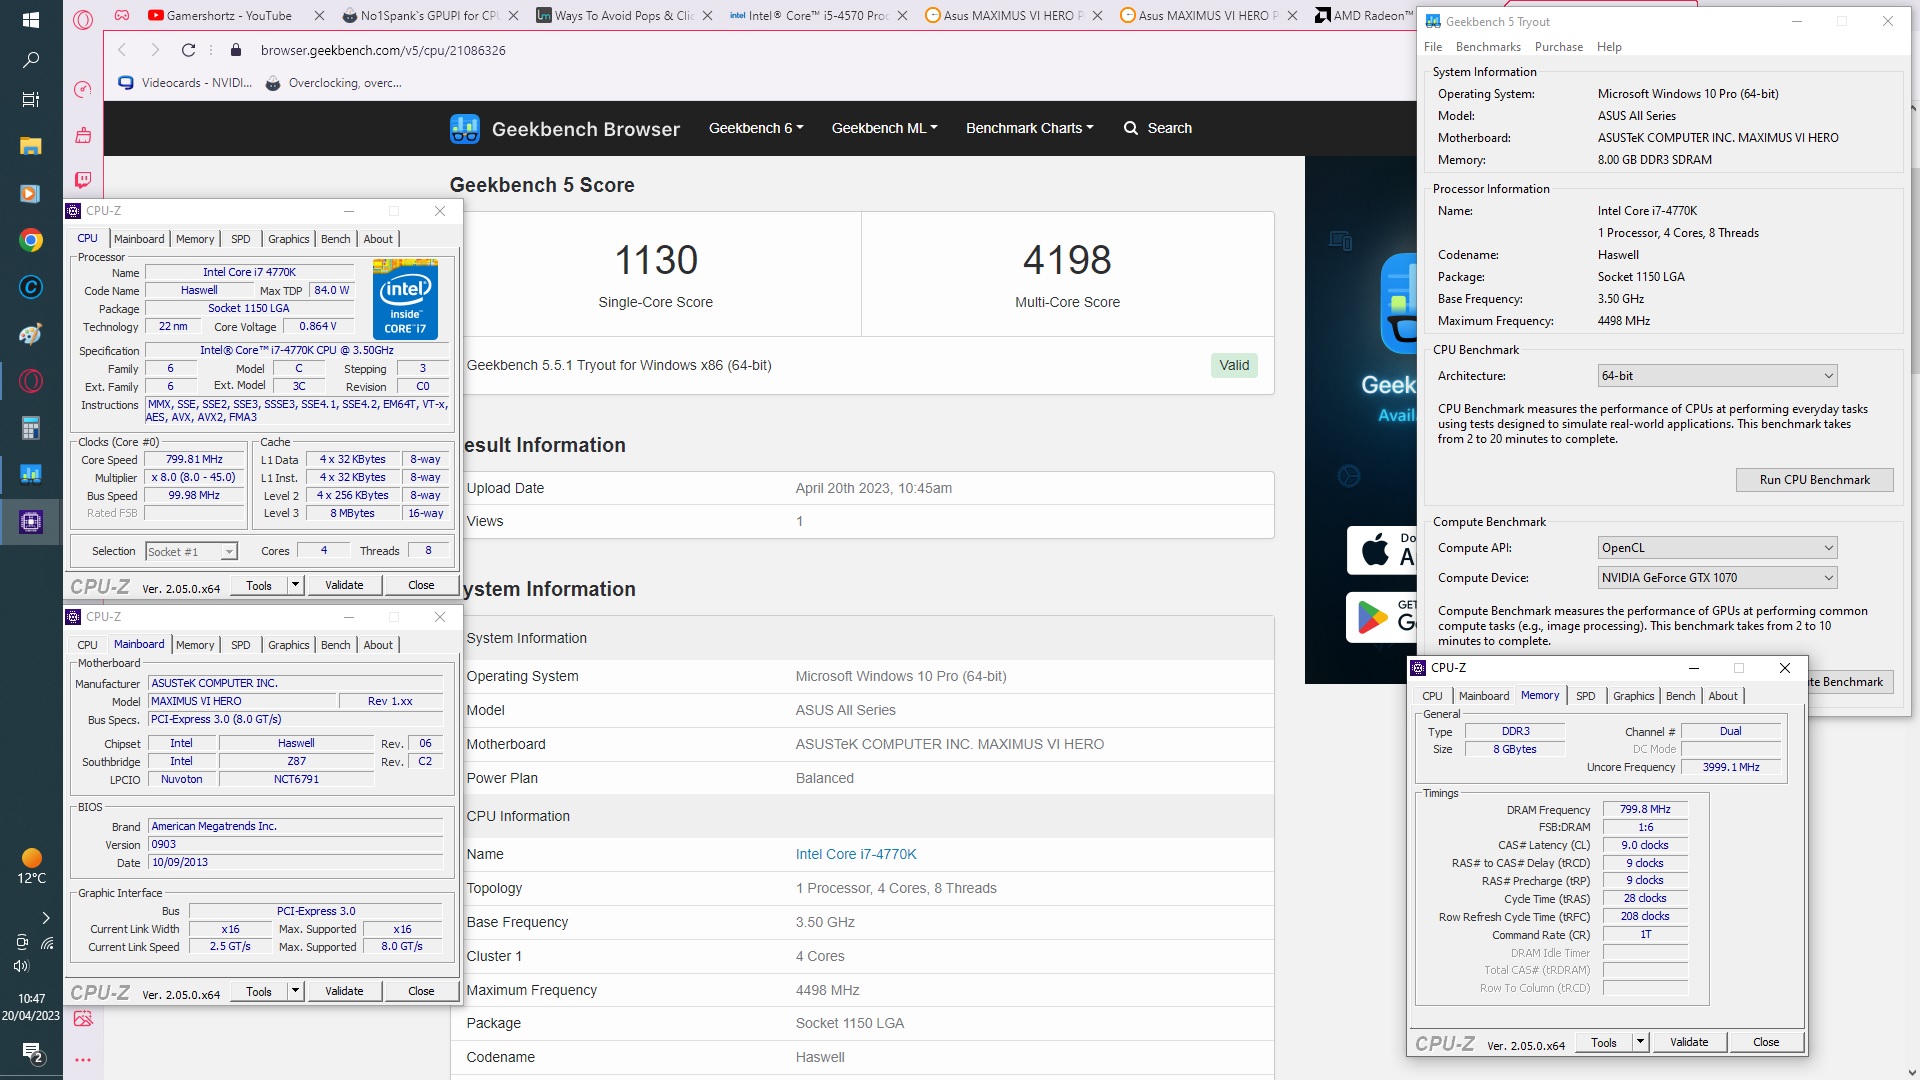Screen dimensions: 1920x1080
Task: Open the Intel Core i7-4770K link
Action: click(856, 854)
